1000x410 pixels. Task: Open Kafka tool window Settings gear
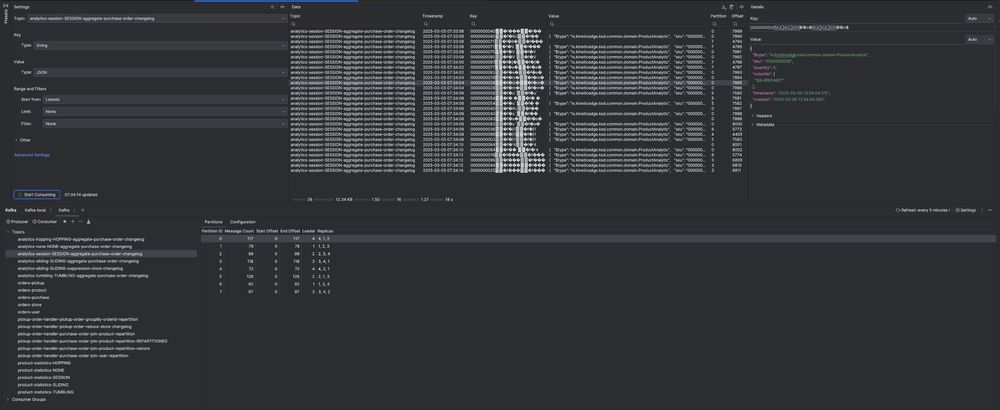point(966,210)
